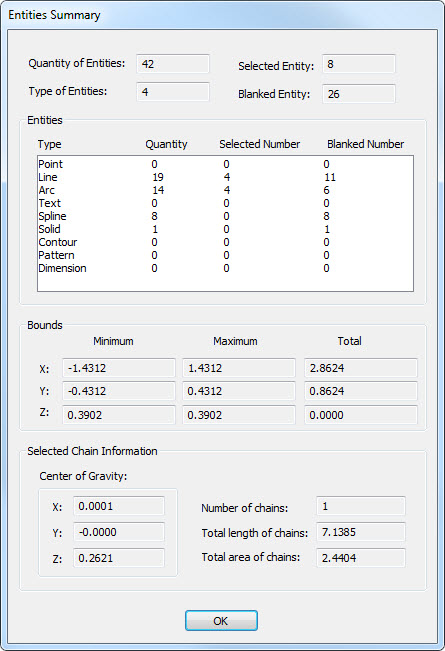Click the X total bounds field 2.8624
The width and height of the screenshot is (445, 651).
click(x=361, y=368)
